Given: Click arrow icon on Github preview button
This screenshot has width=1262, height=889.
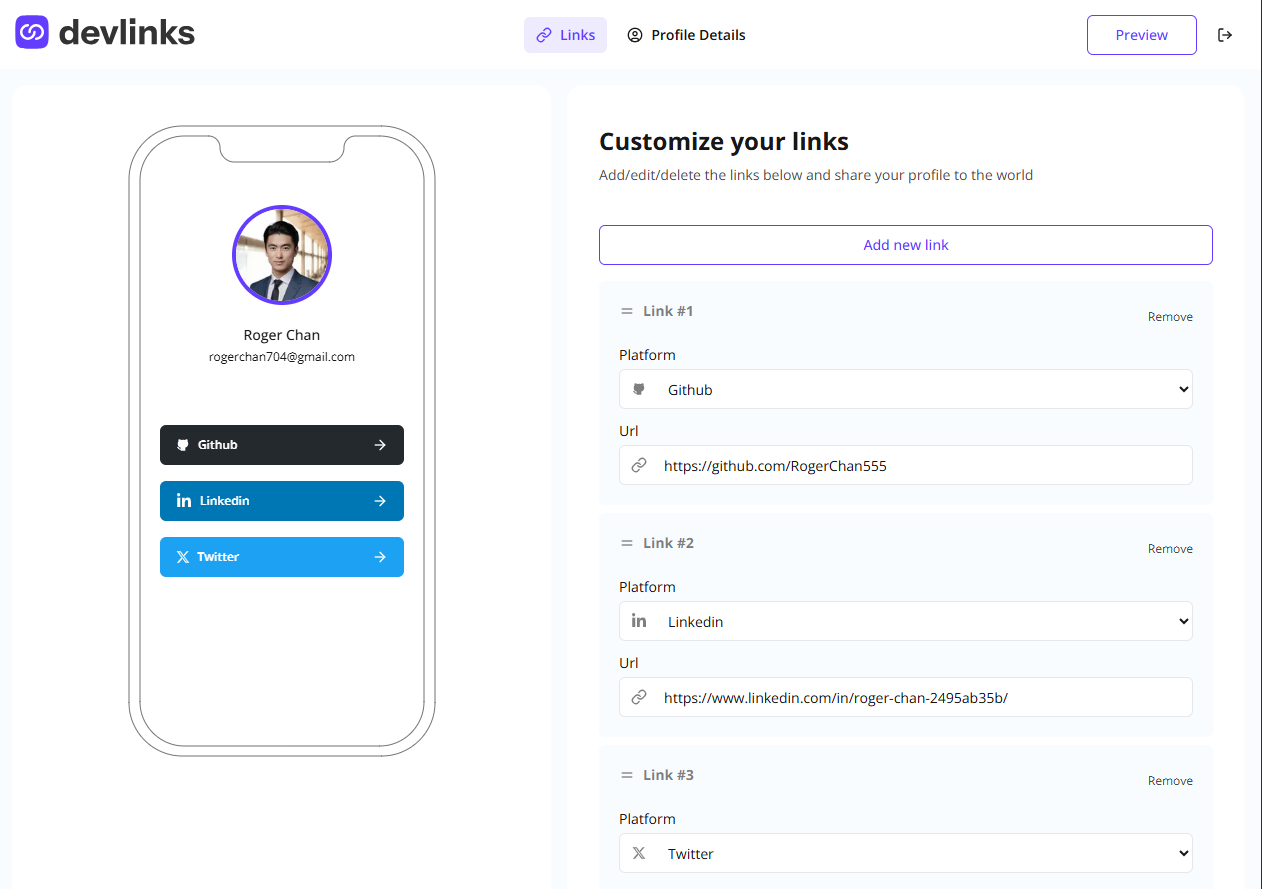Looking at the screenshot, I should click(x=380, y=445).
